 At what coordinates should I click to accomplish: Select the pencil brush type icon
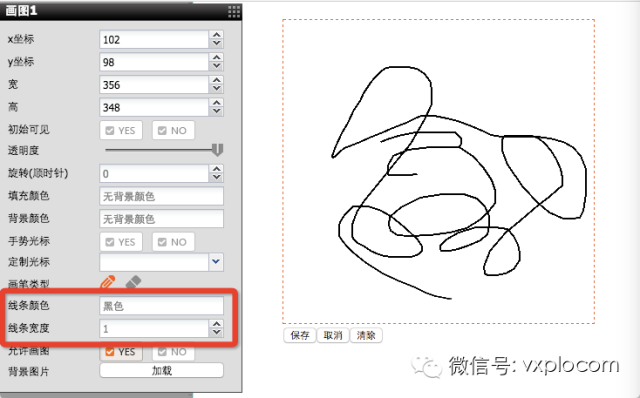coord(108,282)
